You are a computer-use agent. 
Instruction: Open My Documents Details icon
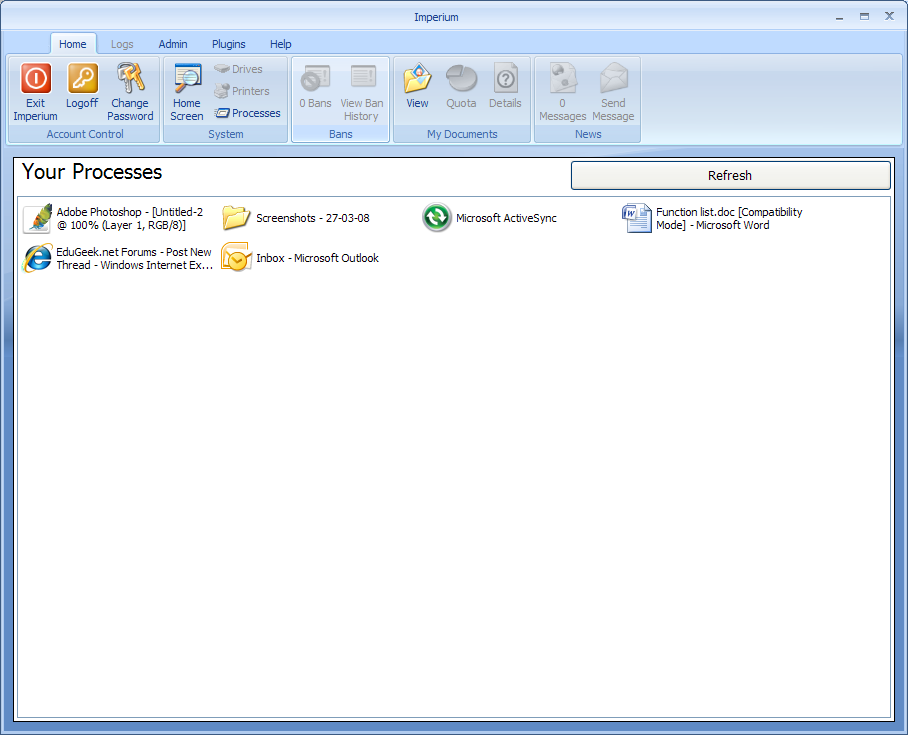tap(506, 78)
